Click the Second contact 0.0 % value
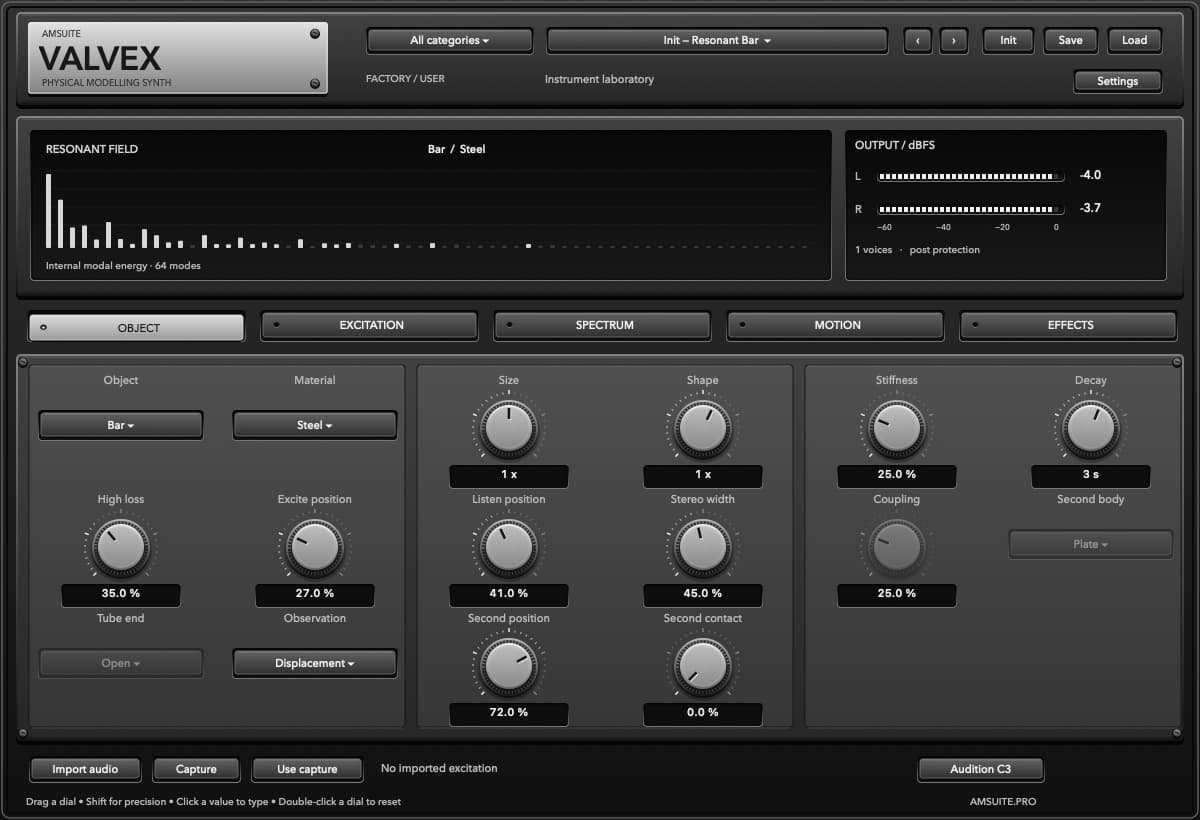 (703, 713)
